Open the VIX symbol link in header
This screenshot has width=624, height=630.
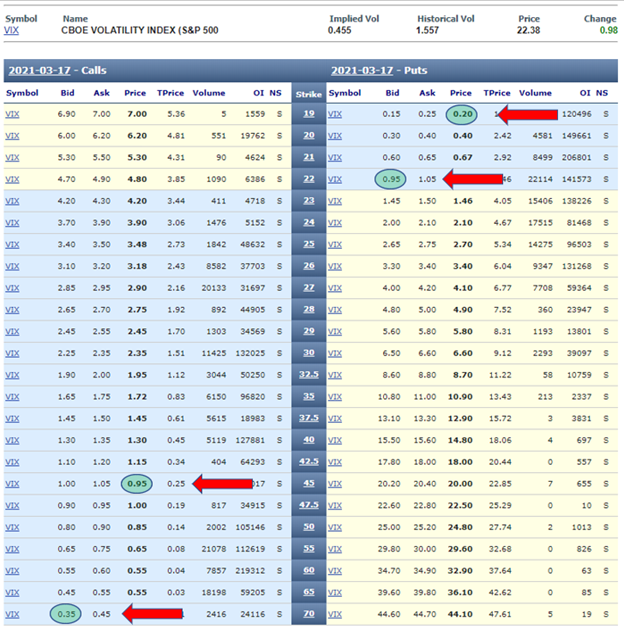(11, 31)
